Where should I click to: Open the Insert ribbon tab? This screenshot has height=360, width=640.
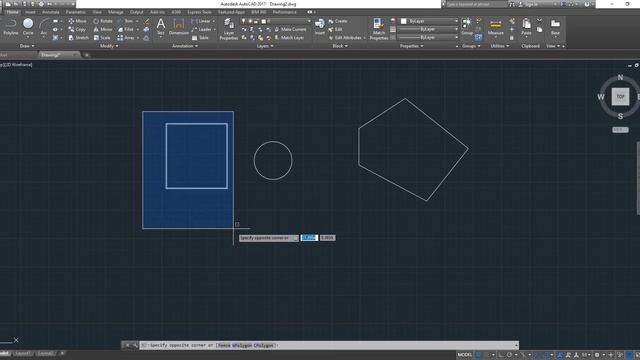[30, 12]
